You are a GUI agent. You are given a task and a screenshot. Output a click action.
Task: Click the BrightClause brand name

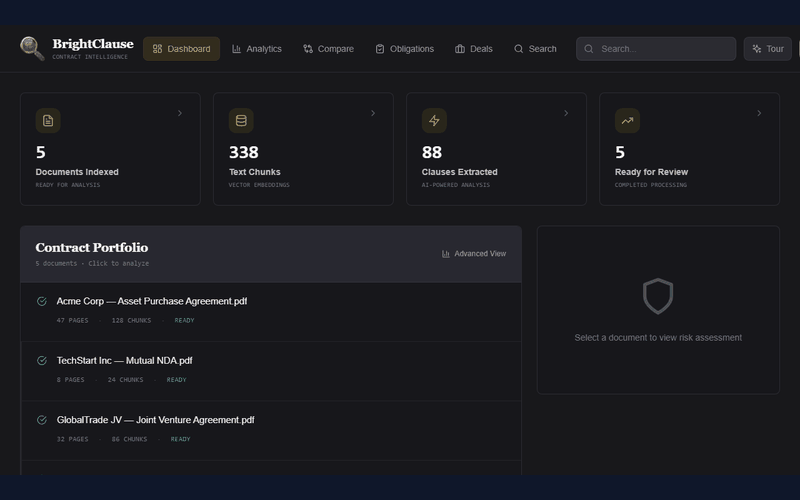tap(93, 44)
